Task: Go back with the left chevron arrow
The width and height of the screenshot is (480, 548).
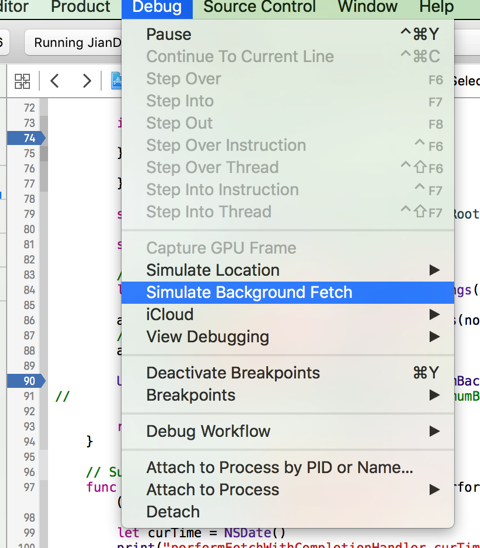Action: click(x=55, y=81)
